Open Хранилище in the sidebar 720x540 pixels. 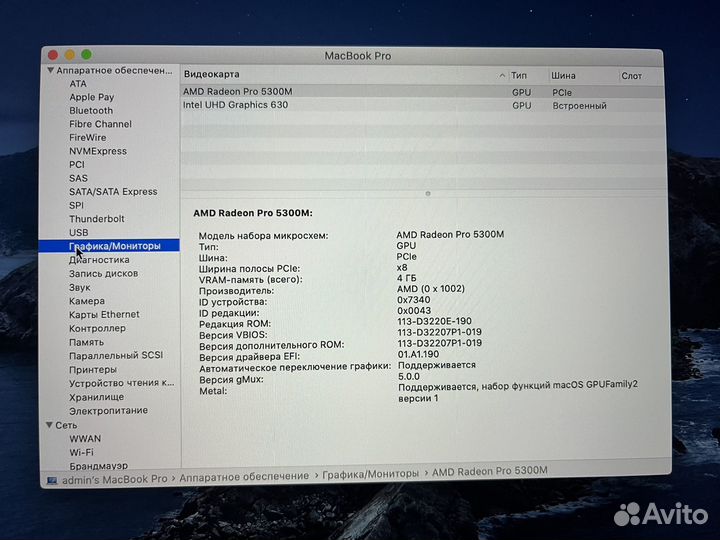[96, 397]
